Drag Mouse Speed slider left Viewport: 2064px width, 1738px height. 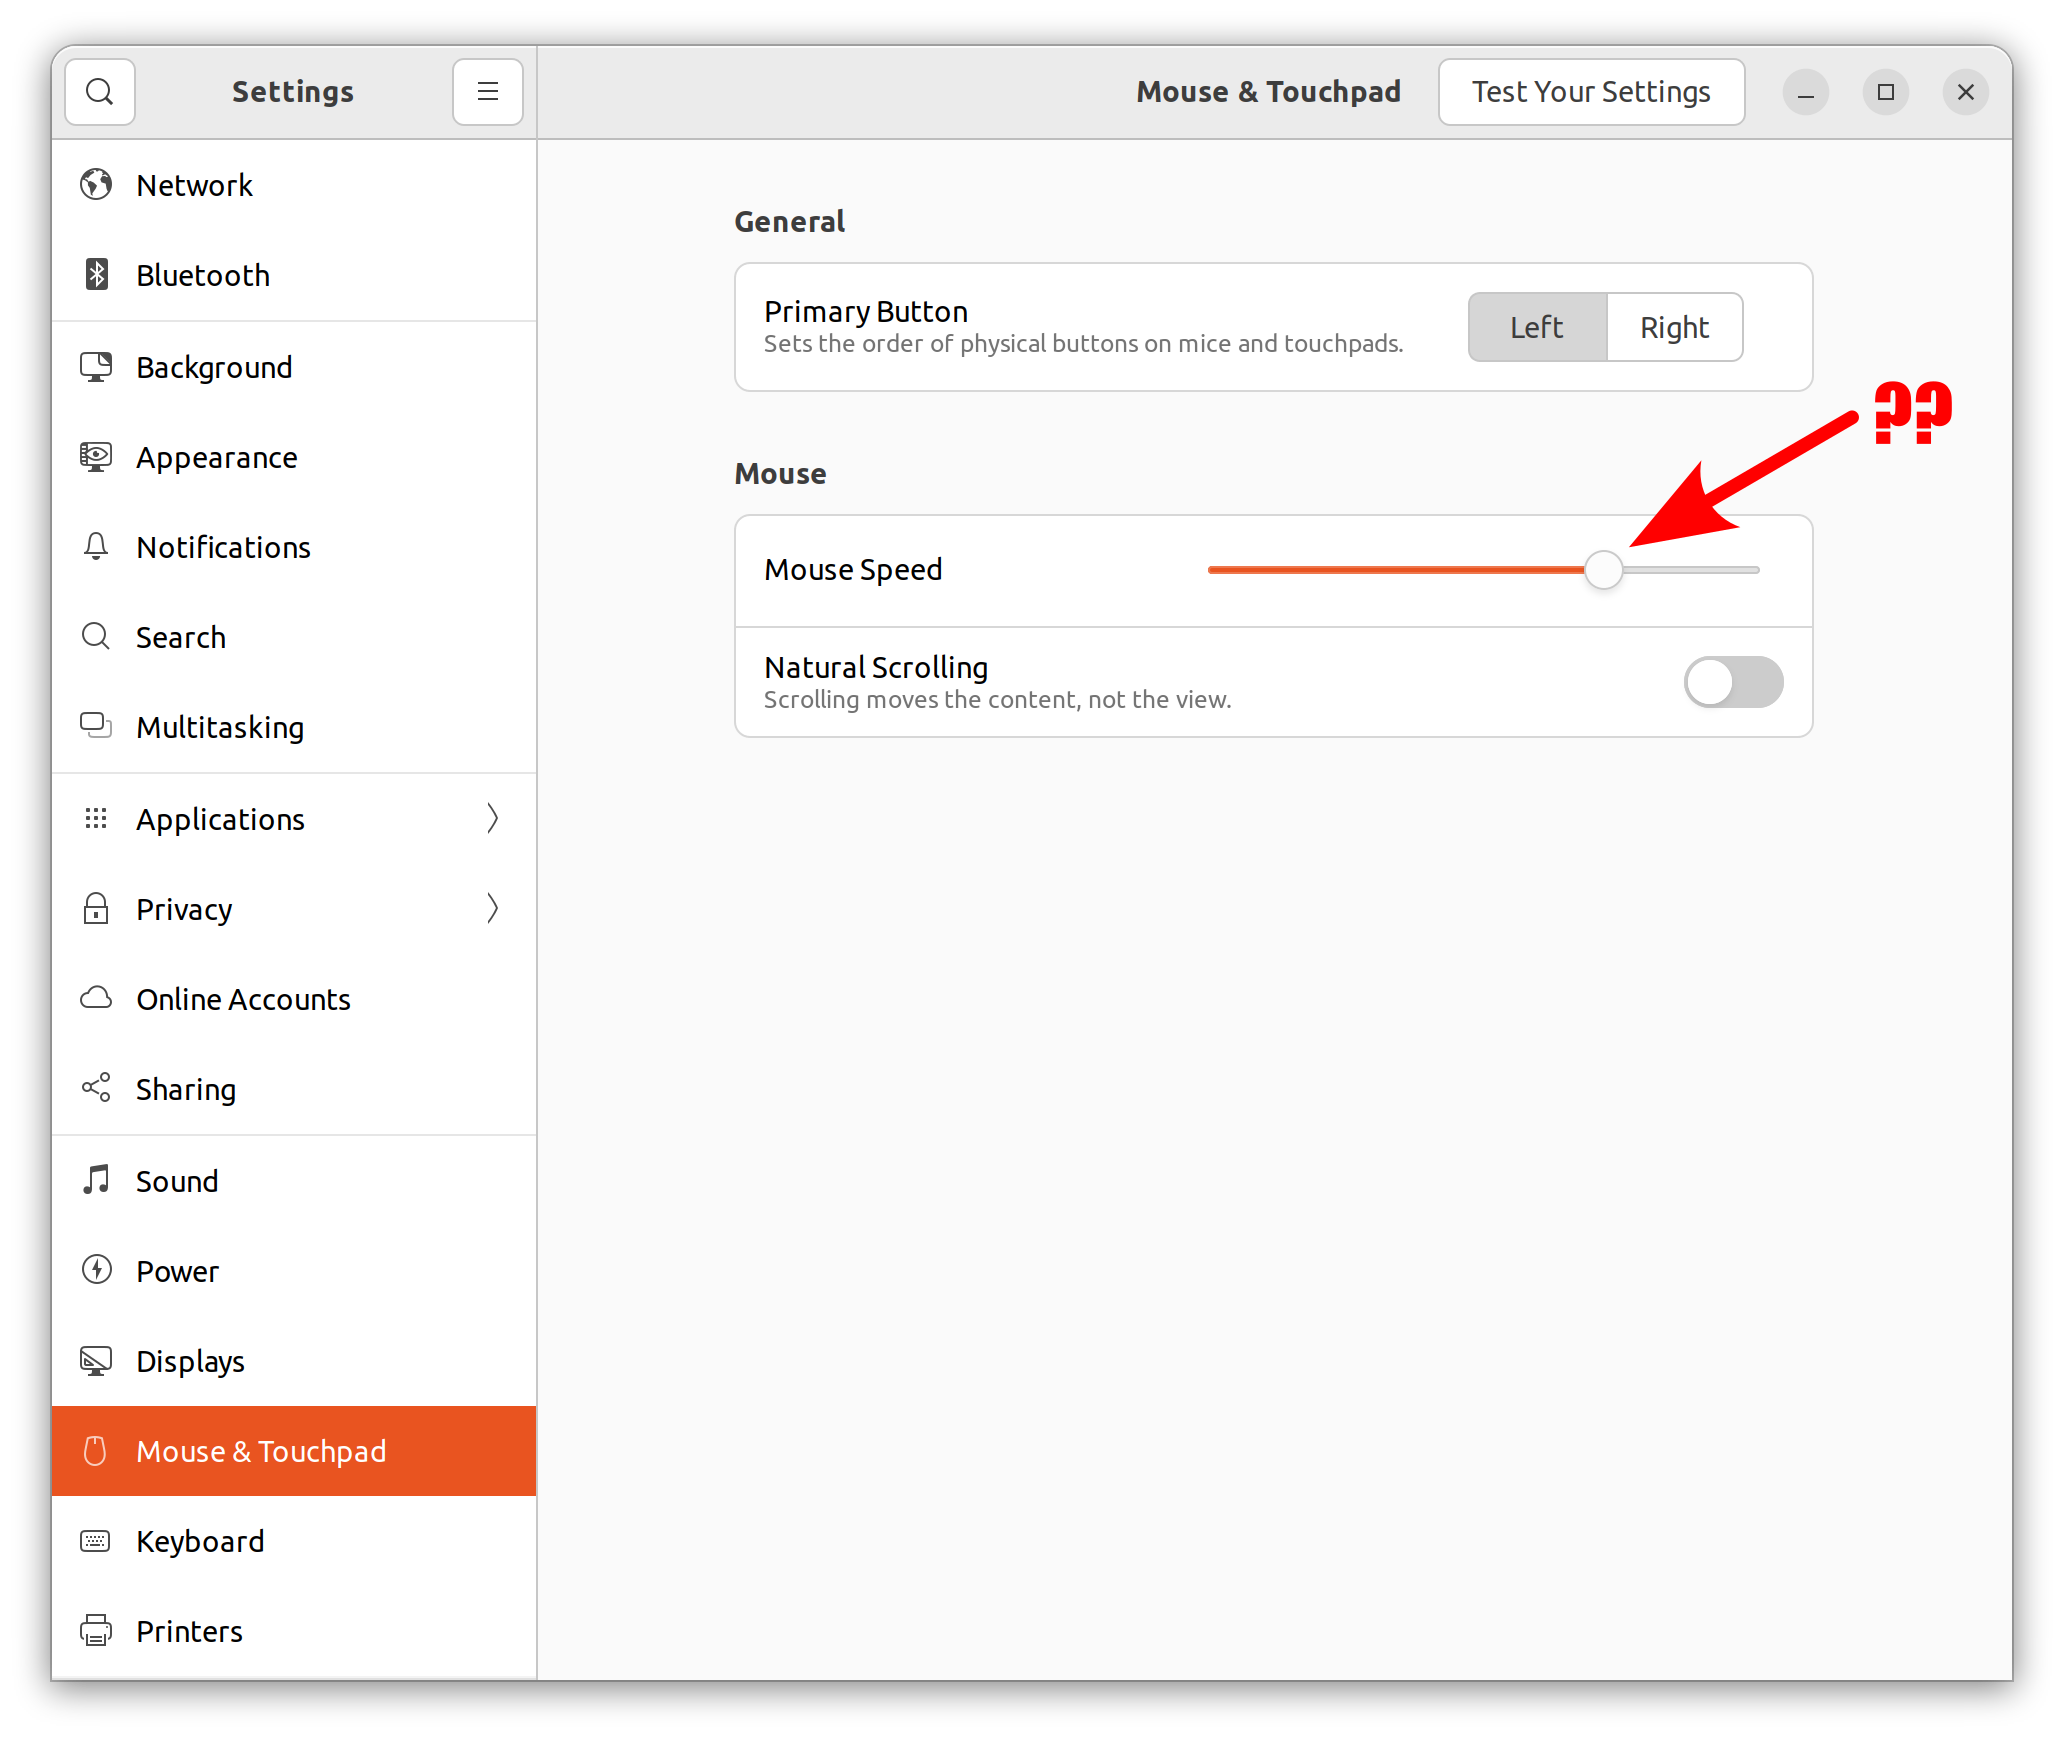click(1600, 571)
